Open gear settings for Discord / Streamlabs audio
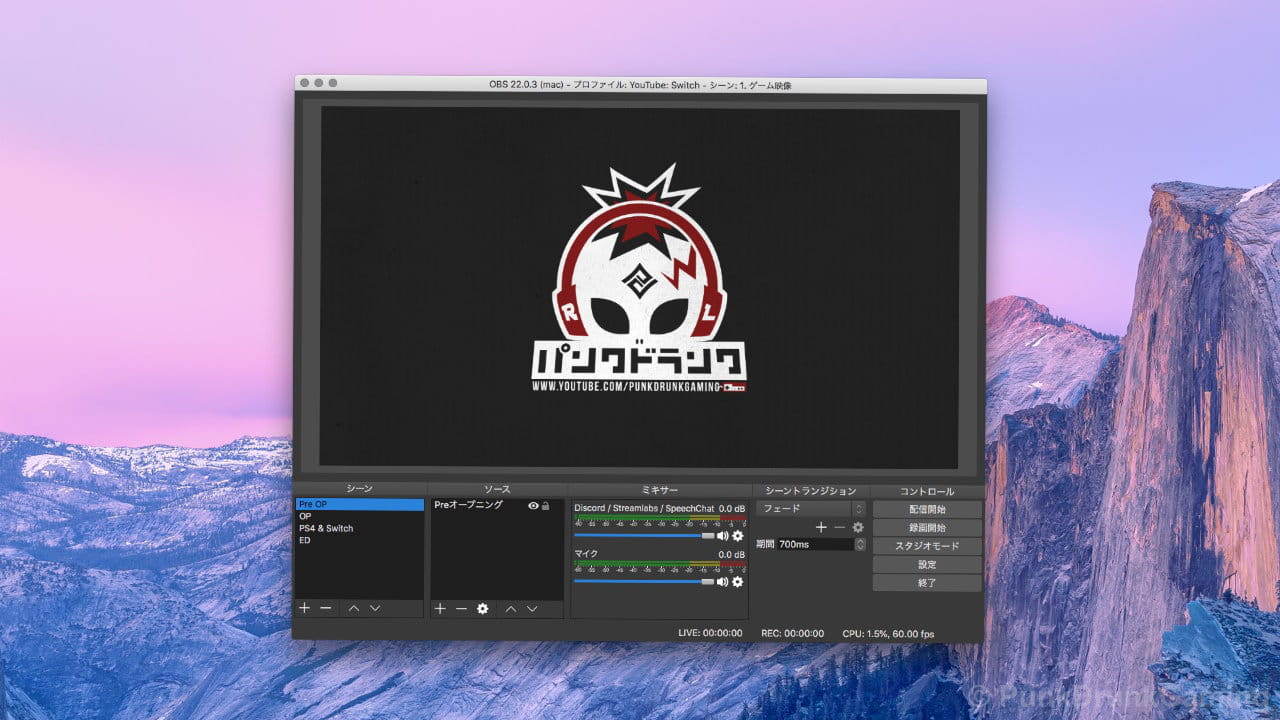Viewport: 1280px width, 720px height. [x=738, y=536]
